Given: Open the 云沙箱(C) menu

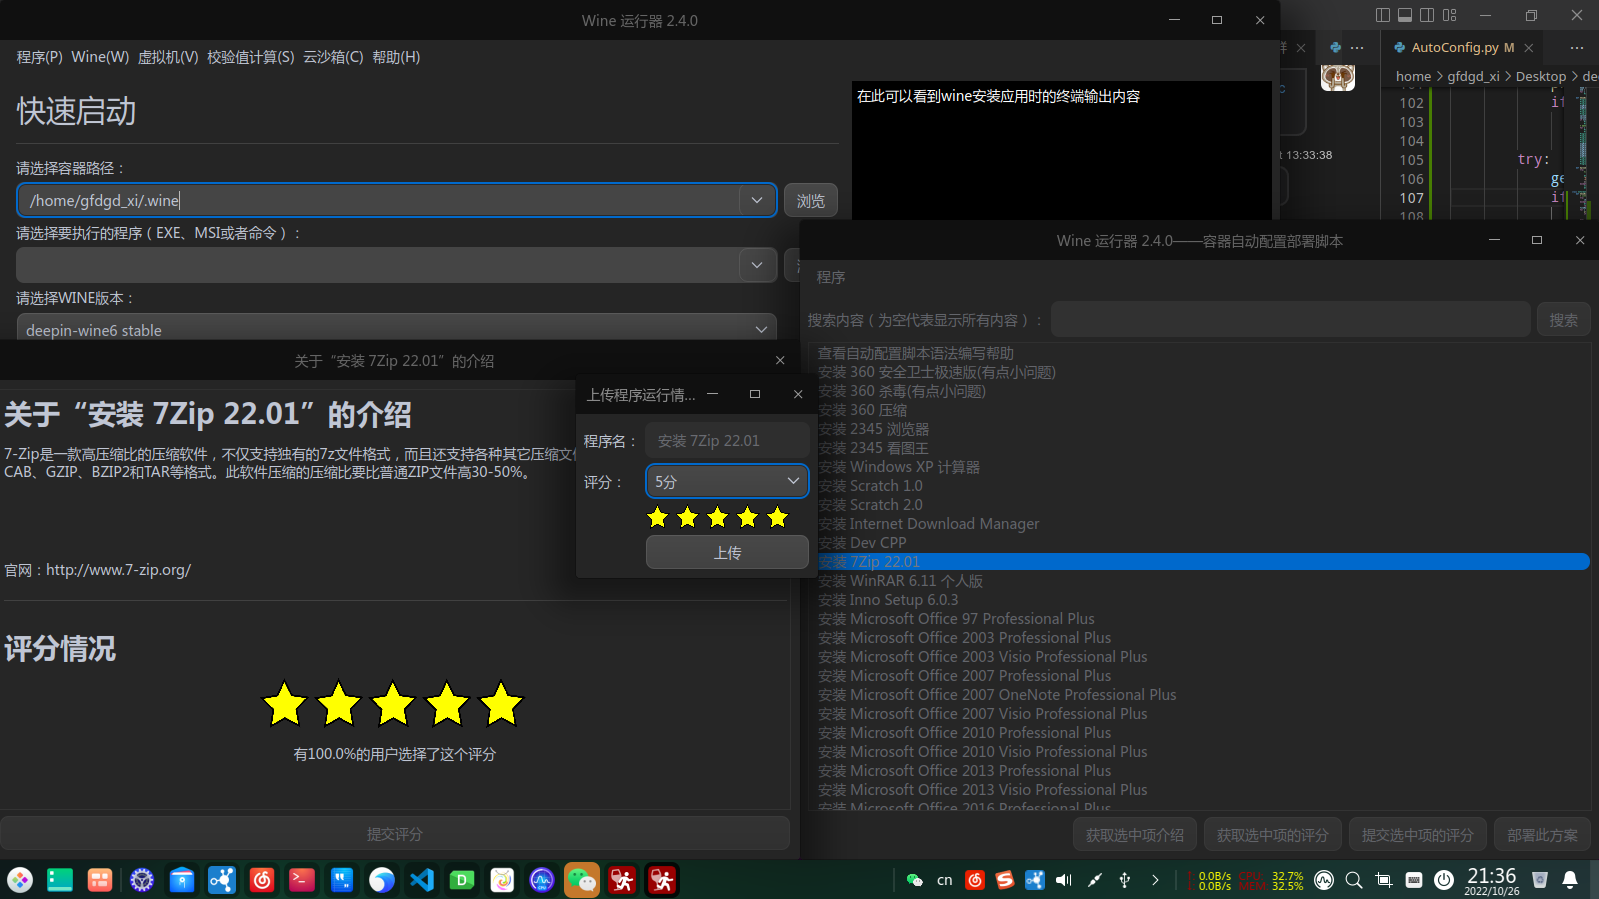Looking at the screenshot, I should pos(333,57).
